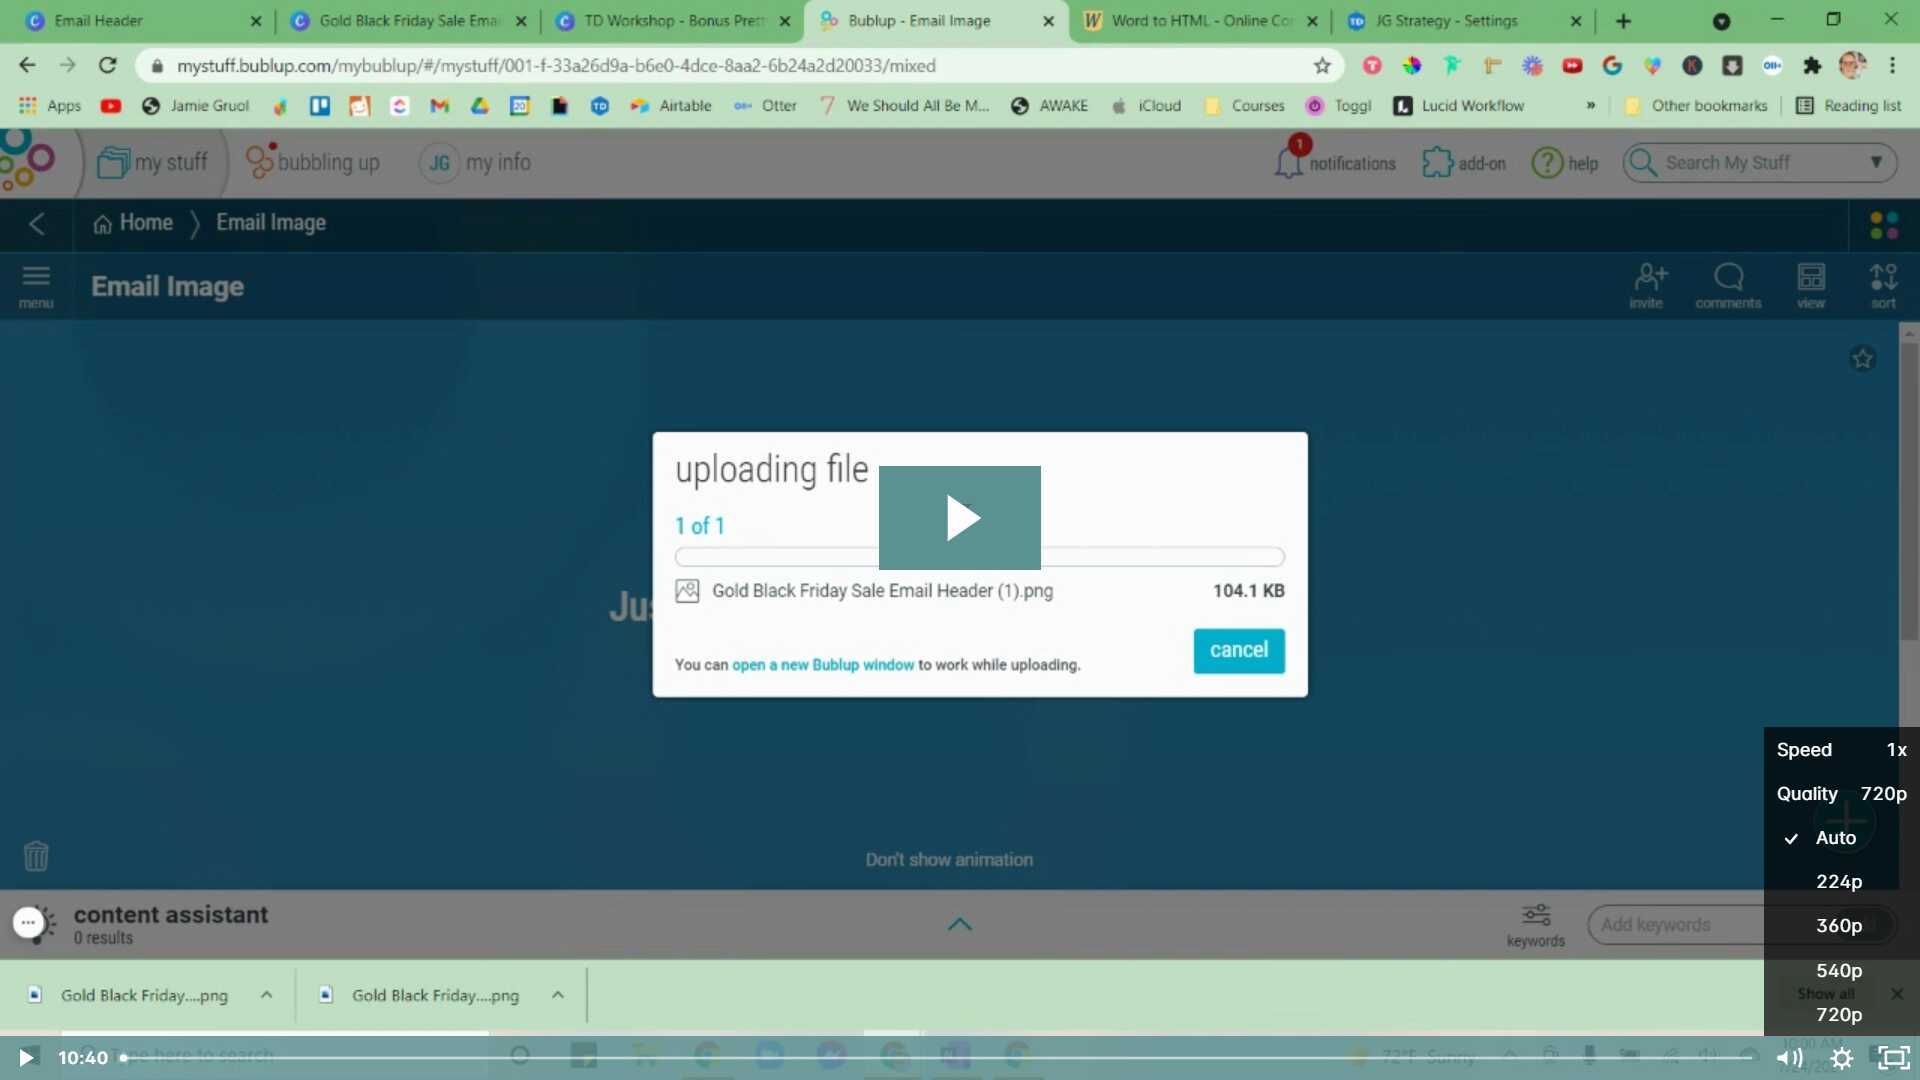Cancel the file upload
The height and width of the screenshot is (1080, 1920).
(1238, 650)
